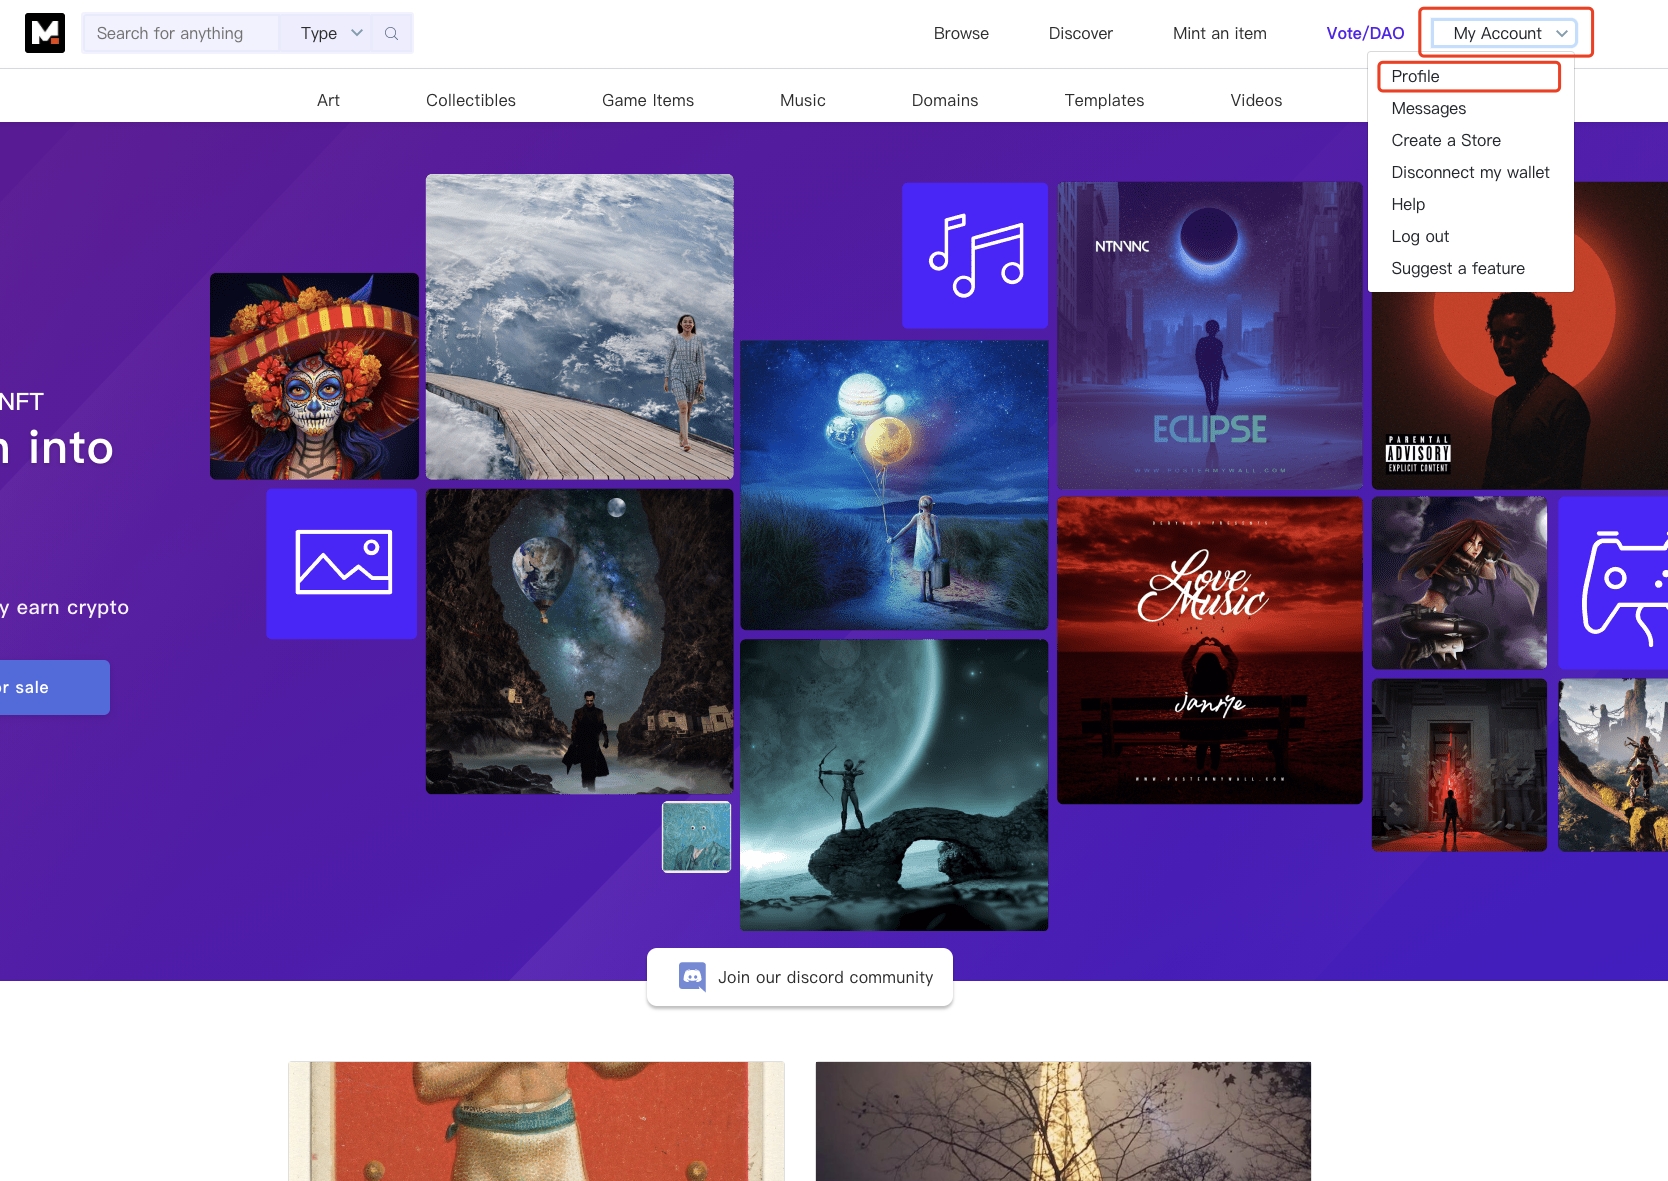
Task: Click the Discord icon in community button
Action: pyautogui.click(x=692, y=976)
